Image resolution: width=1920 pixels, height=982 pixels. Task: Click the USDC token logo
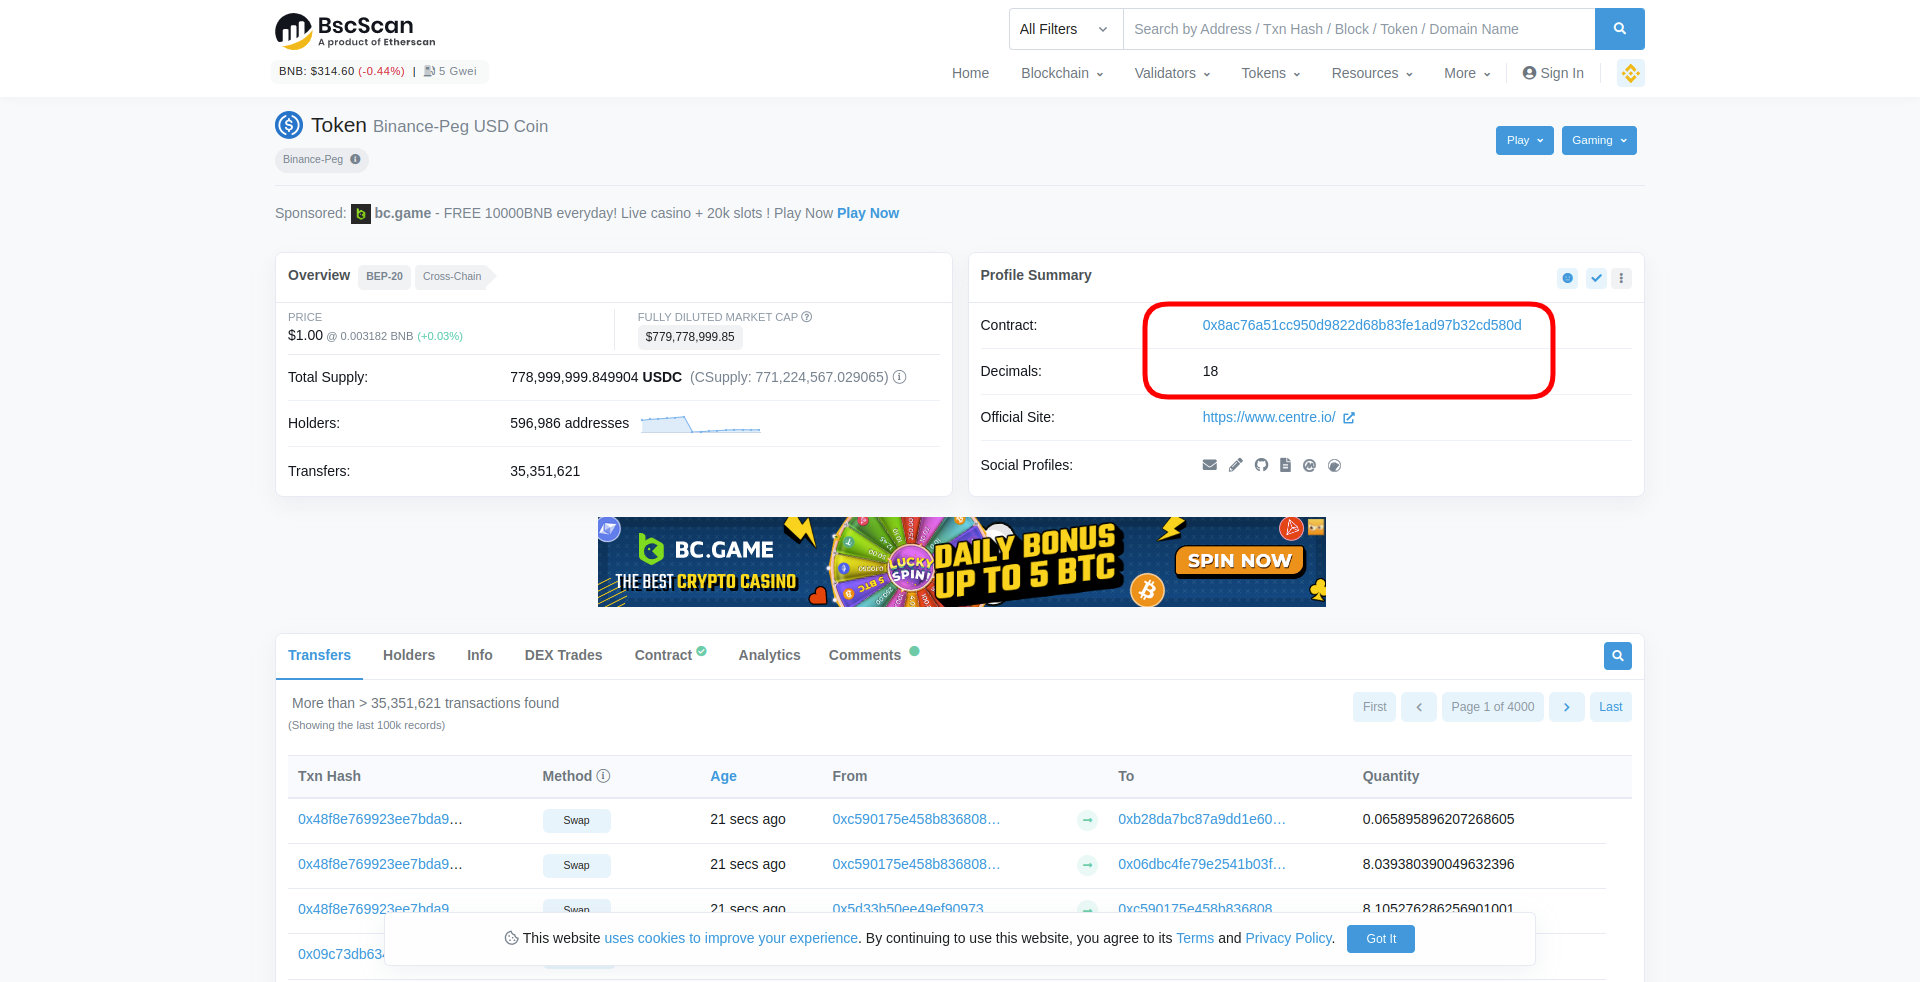pyautogui.click(x=289, y=125)
